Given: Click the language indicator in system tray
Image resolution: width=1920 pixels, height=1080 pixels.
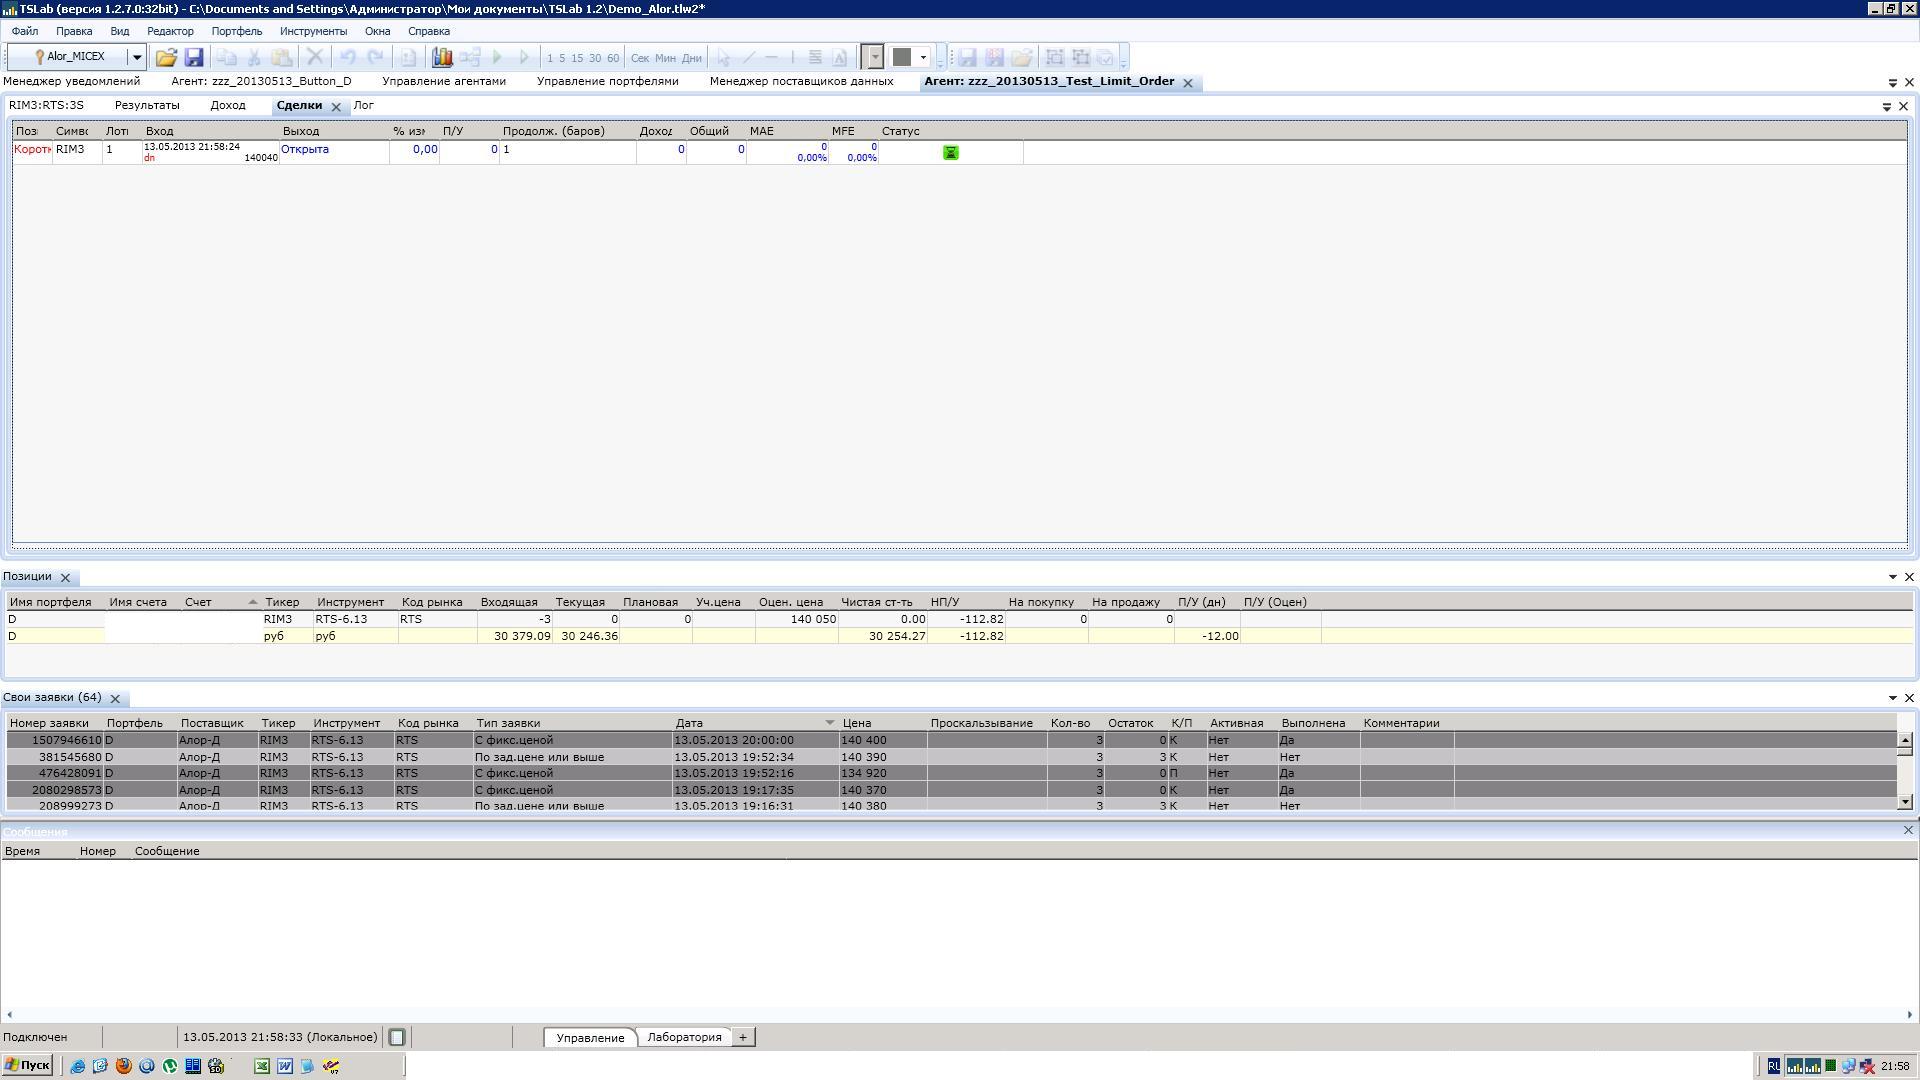Looking at the screenshot, I should 1773,1066.
